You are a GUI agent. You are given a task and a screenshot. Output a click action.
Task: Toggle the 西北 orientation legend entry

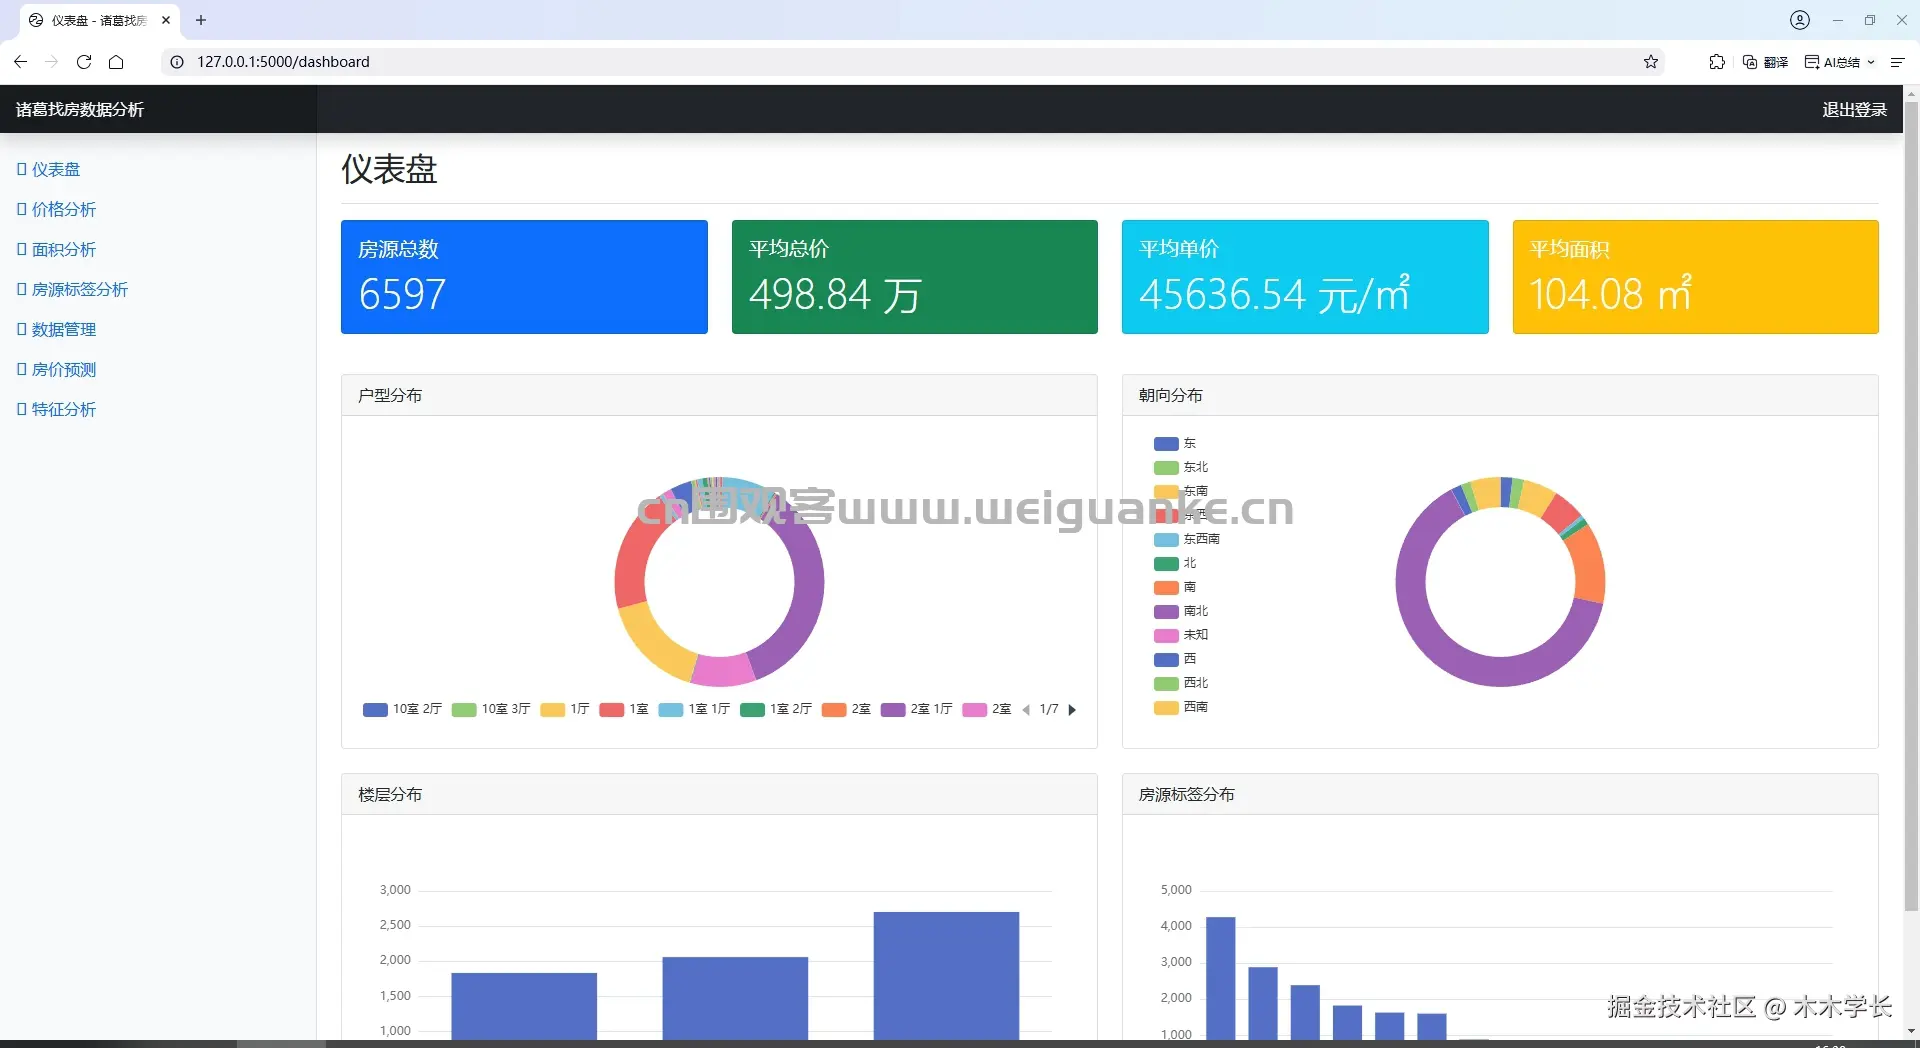[x=1181, y=683]
